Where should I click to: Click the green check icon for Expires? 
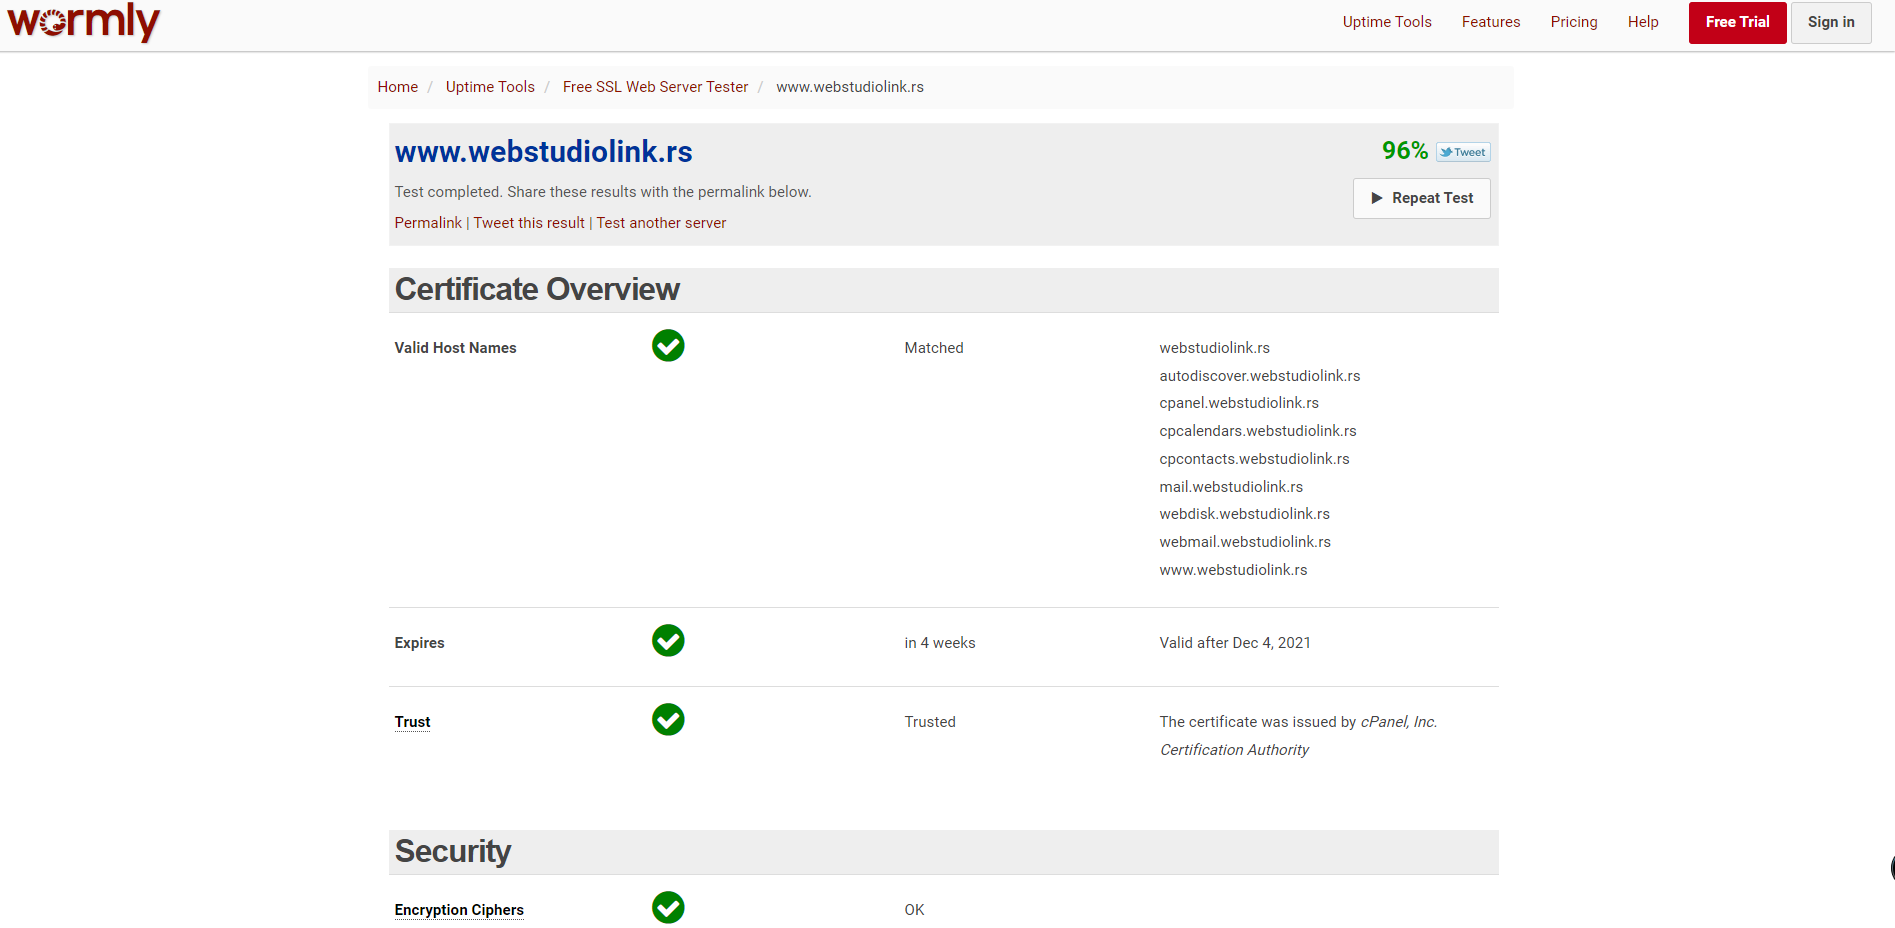668,641
